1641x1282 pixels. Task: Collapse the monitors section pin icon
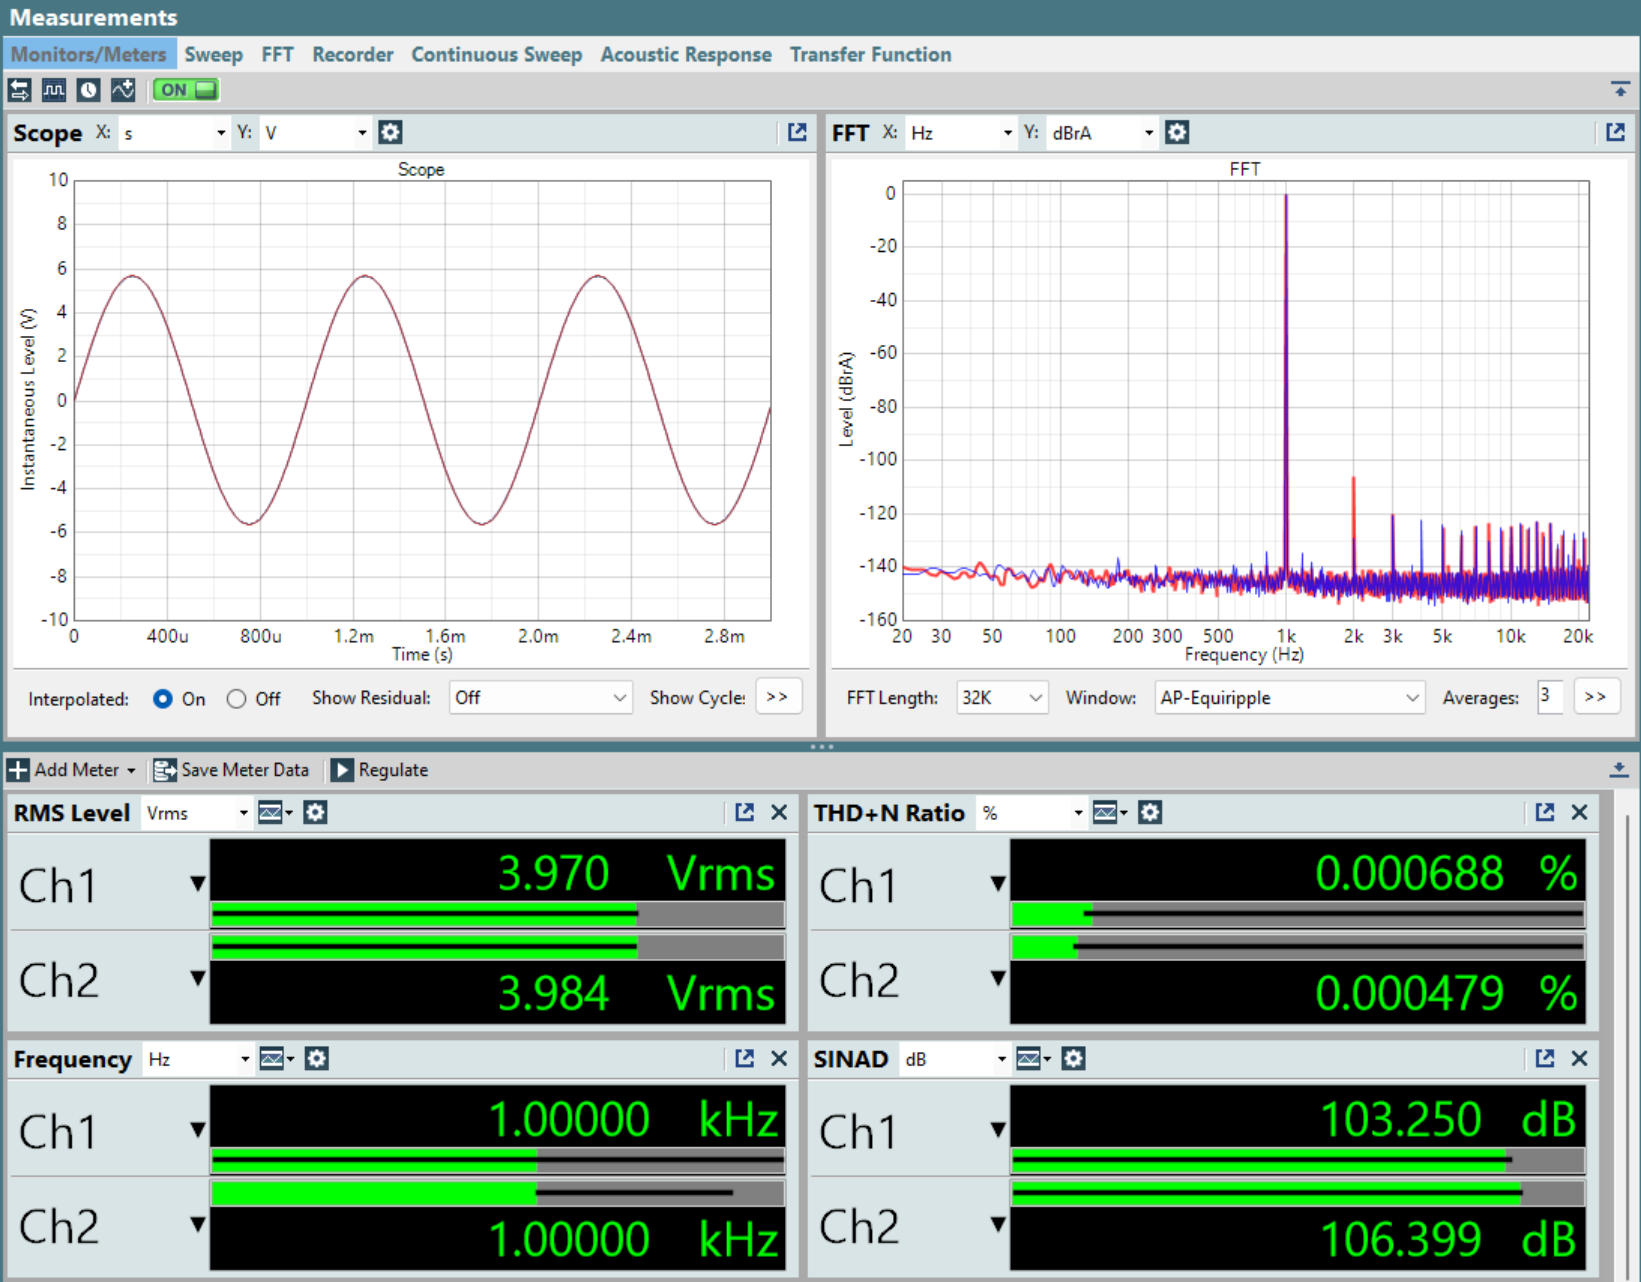[1620, 90]
